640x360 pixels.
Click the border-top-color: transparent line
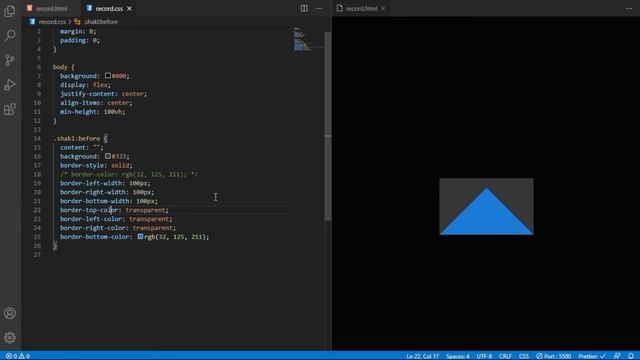[114, 210]
